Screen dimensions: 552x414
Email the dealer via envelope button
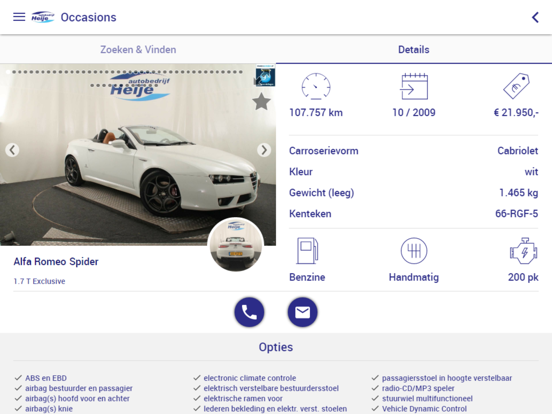pos(302,312)
